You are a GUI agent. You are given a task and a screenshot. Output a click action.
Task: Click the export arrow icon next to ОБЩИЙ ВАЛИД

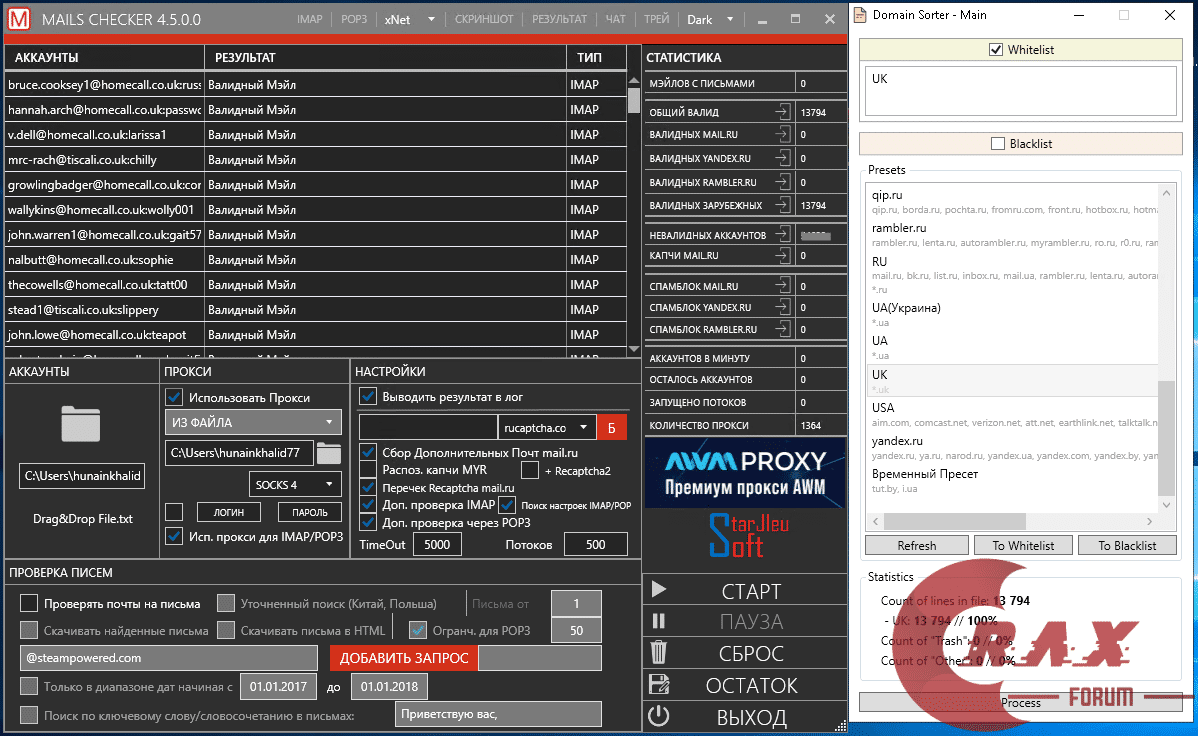(x=782, y=112)
